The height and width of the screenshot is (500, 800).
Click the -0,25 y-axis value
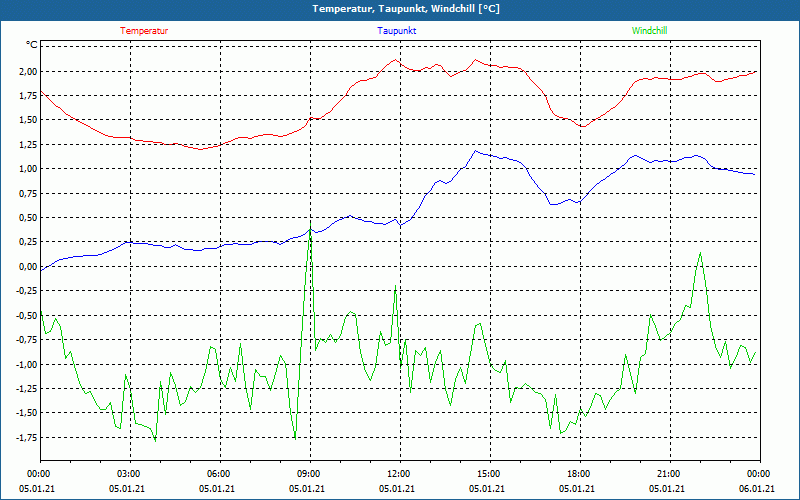coord(27,291)
